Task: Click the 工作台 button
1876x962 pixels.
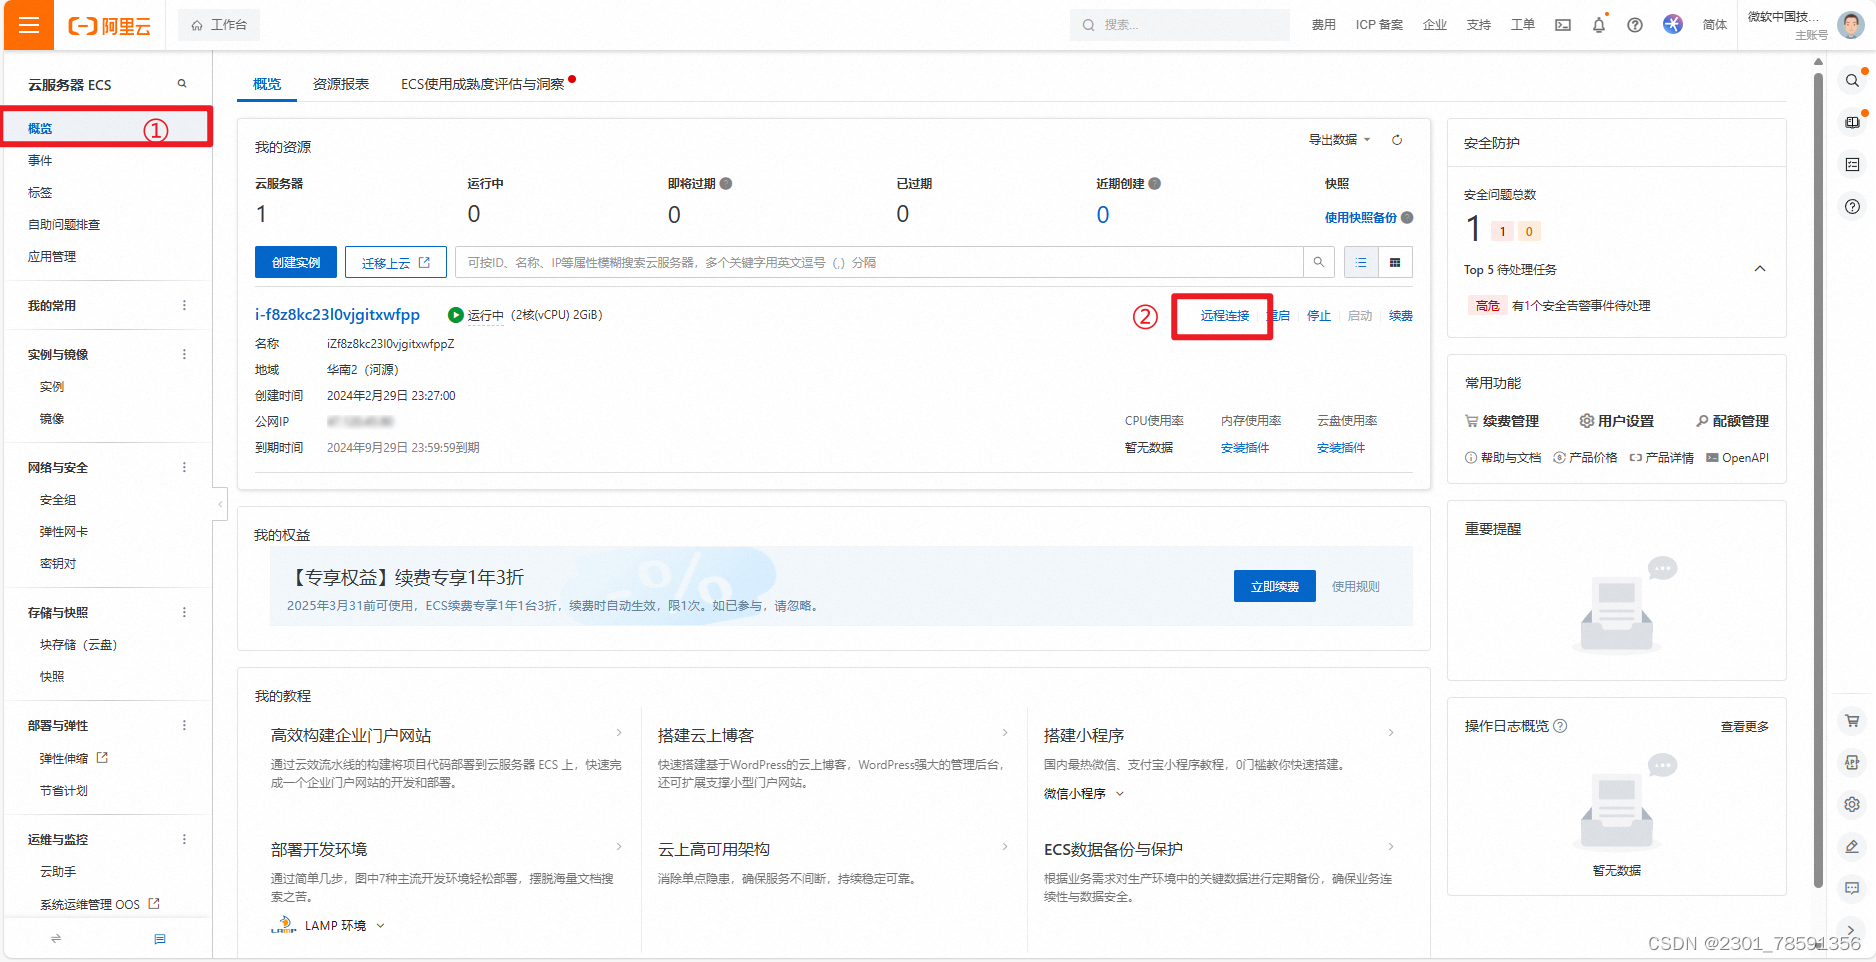Action: click(219, 25)
